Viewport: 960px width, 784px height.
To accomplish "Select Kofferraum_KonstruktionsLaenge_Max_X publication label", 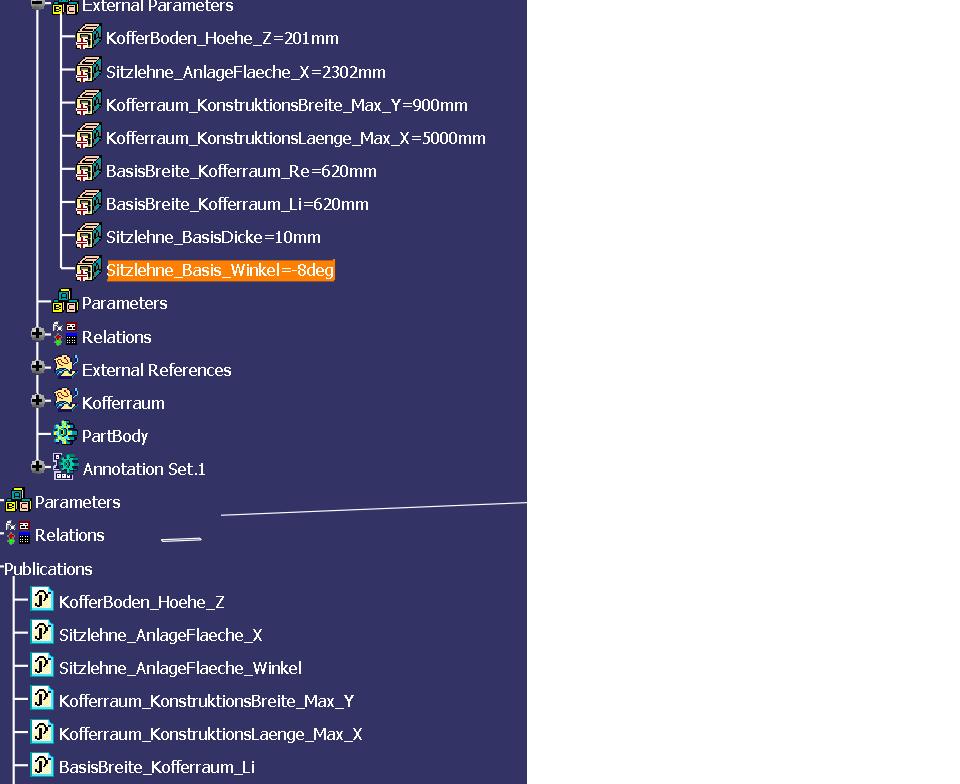I will point(211,734).
